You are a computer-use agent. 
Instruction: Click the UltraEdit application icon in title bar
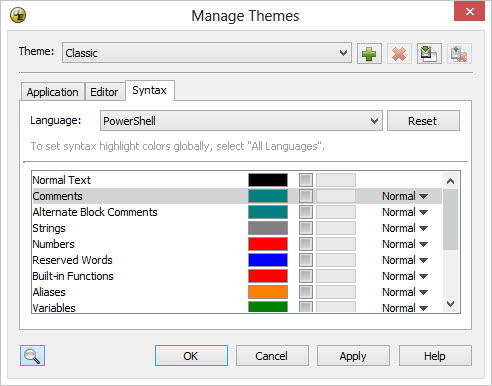tap(18, 15)
